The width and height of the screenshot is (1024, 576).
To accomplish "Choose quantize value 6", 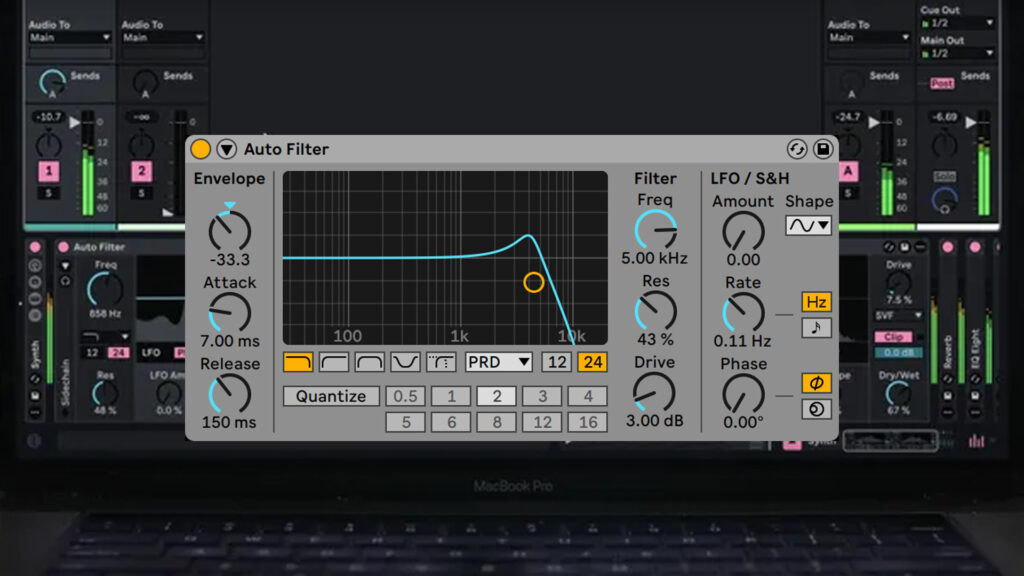I will tap(451, 423).
